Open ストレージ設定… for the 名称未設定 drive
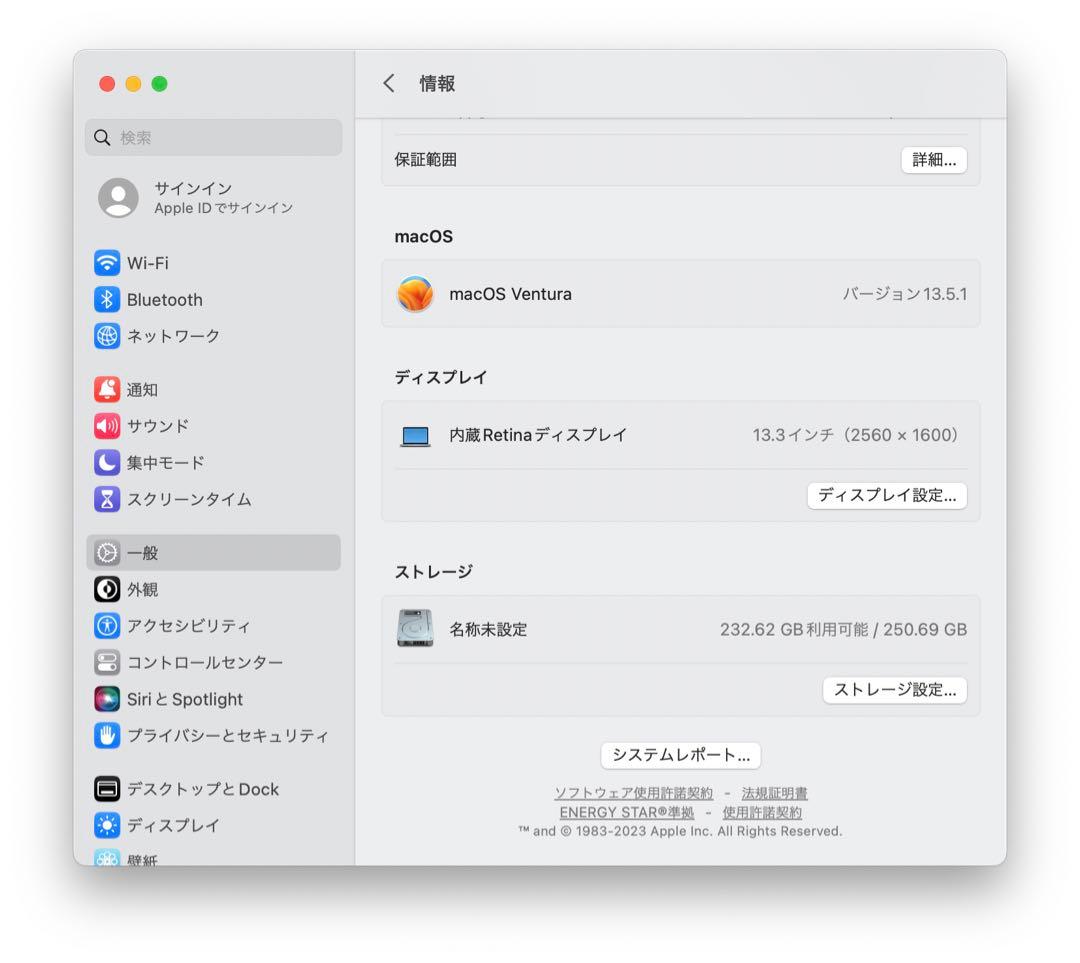1080x963 pixels. (894, 690)
